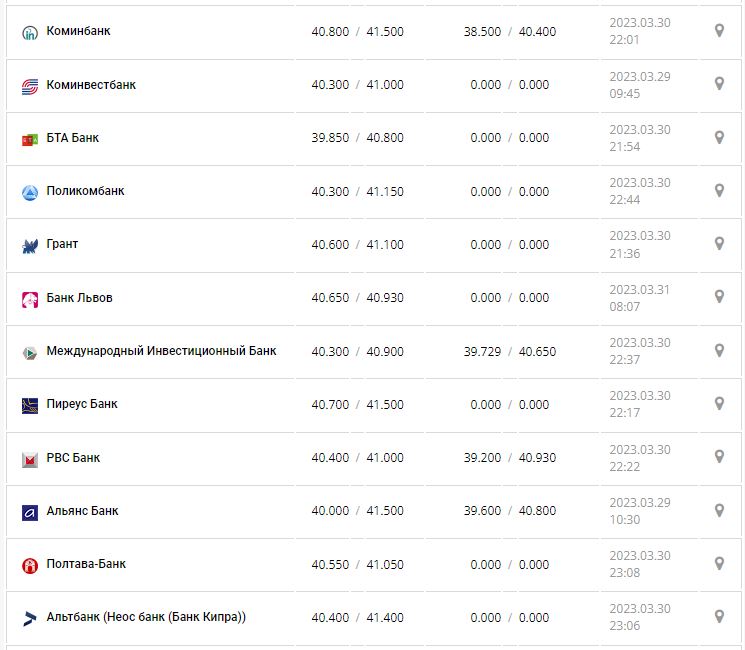Click the Полтава-Банк logo icon
Image resolution: width=745 pixels, height=650 pixels.
point(29,565)
